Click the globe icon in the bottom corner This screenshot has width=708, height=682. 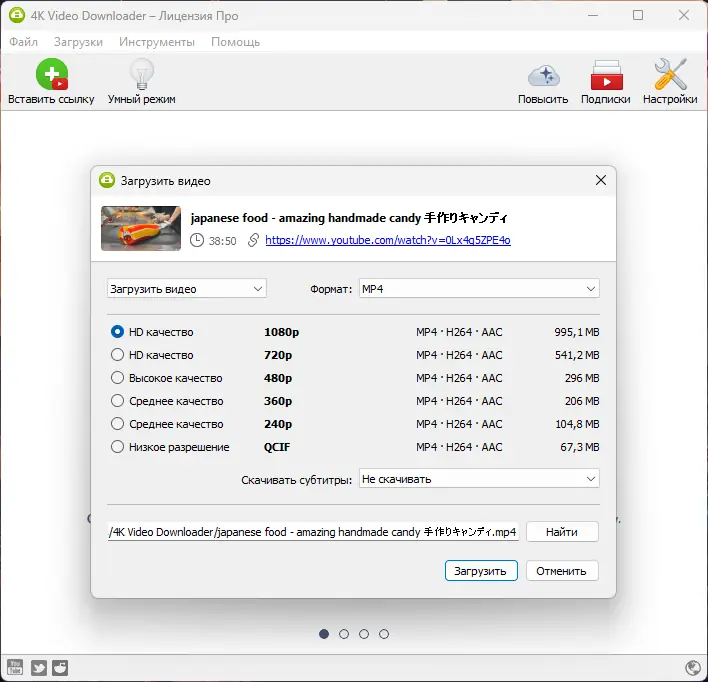693,668
